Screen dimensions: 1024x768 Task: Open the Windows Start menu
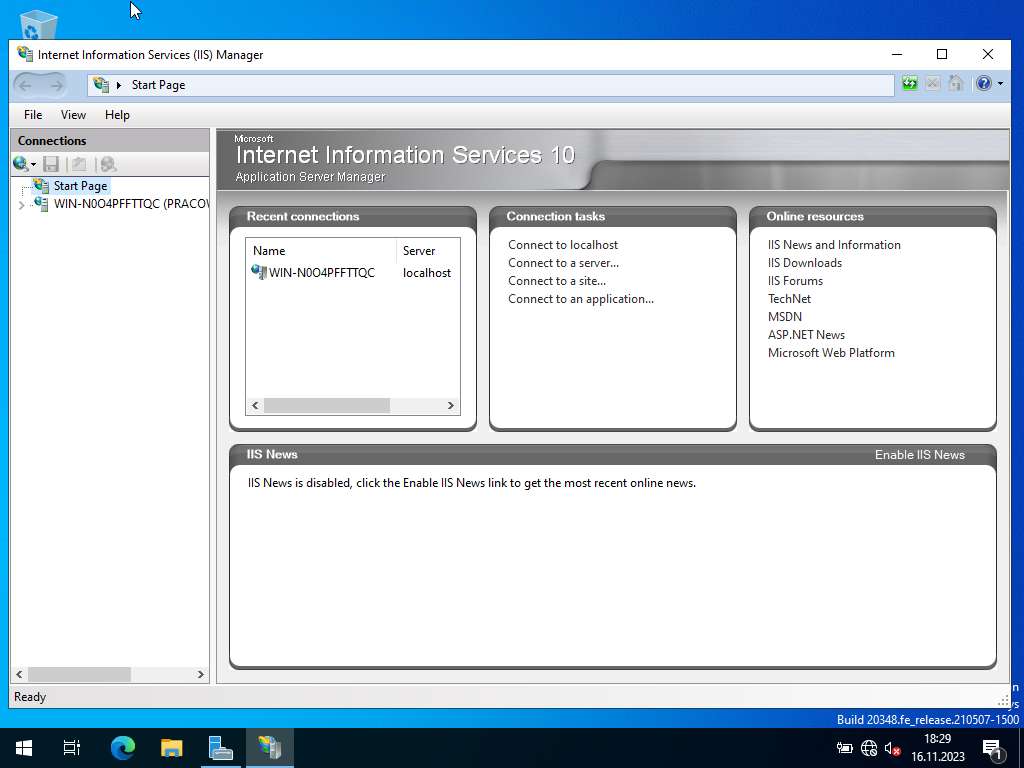click(x=24, y=748)
